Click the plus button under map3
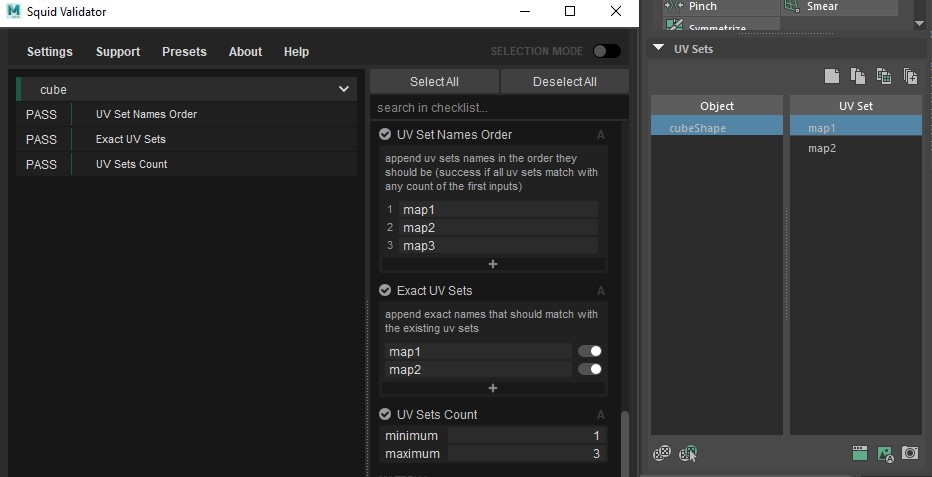The height and width of the screenshot is (477, 932). [x=493, y=264]
